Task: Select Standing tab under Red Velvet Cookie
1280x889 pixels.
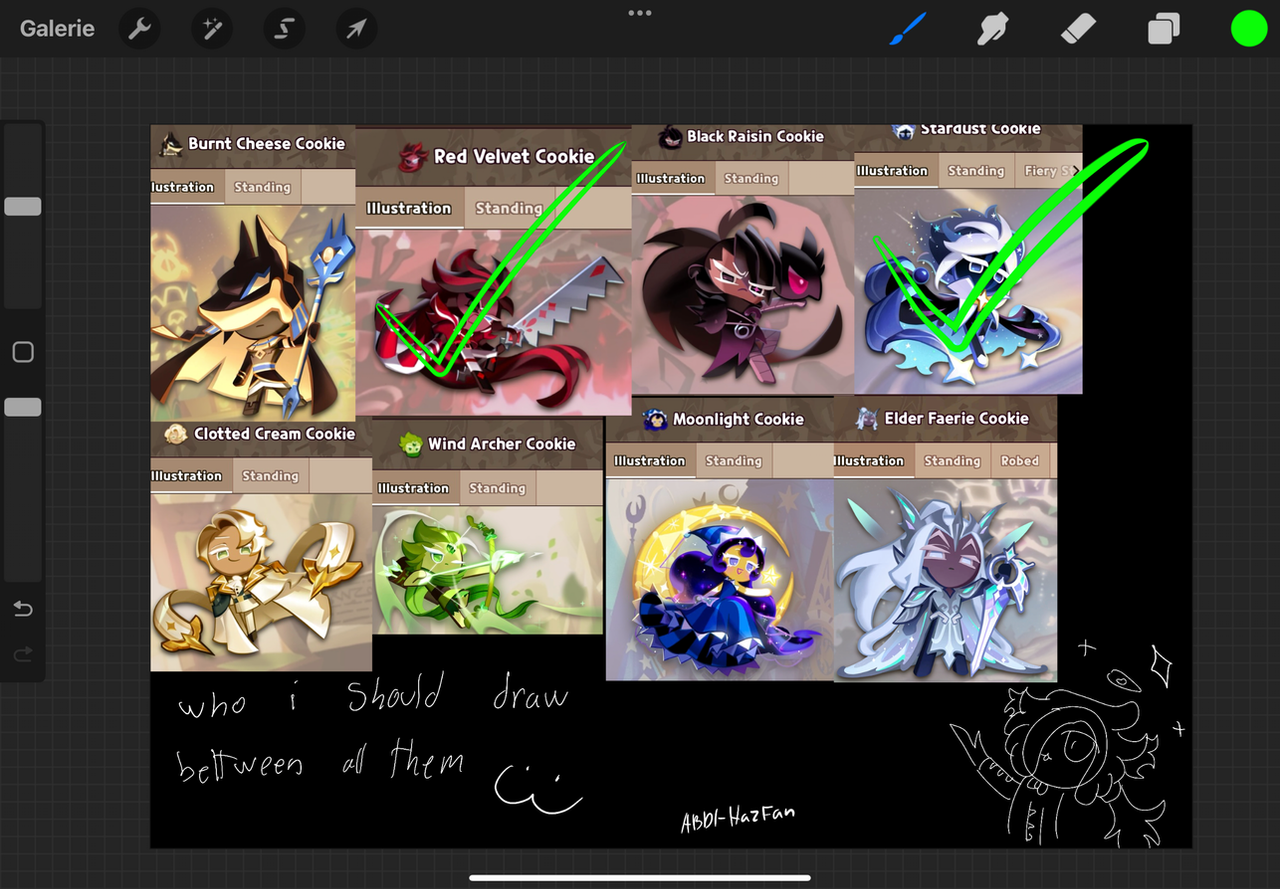Action: [x=508, y=208]
